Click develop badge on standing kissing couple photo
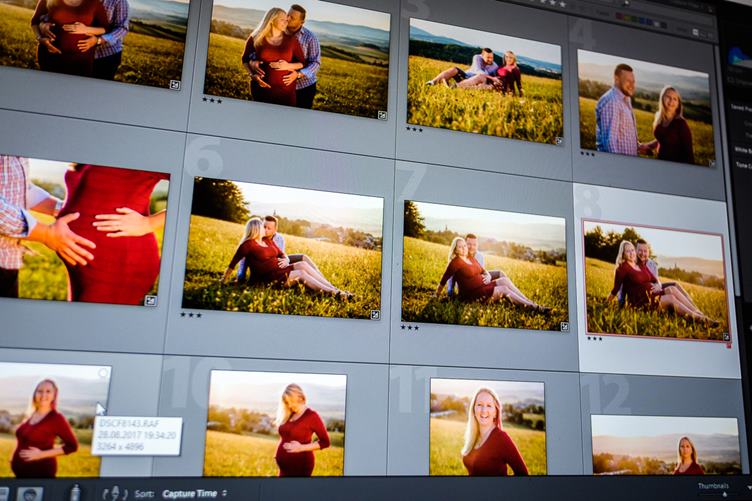 (382, 115)
